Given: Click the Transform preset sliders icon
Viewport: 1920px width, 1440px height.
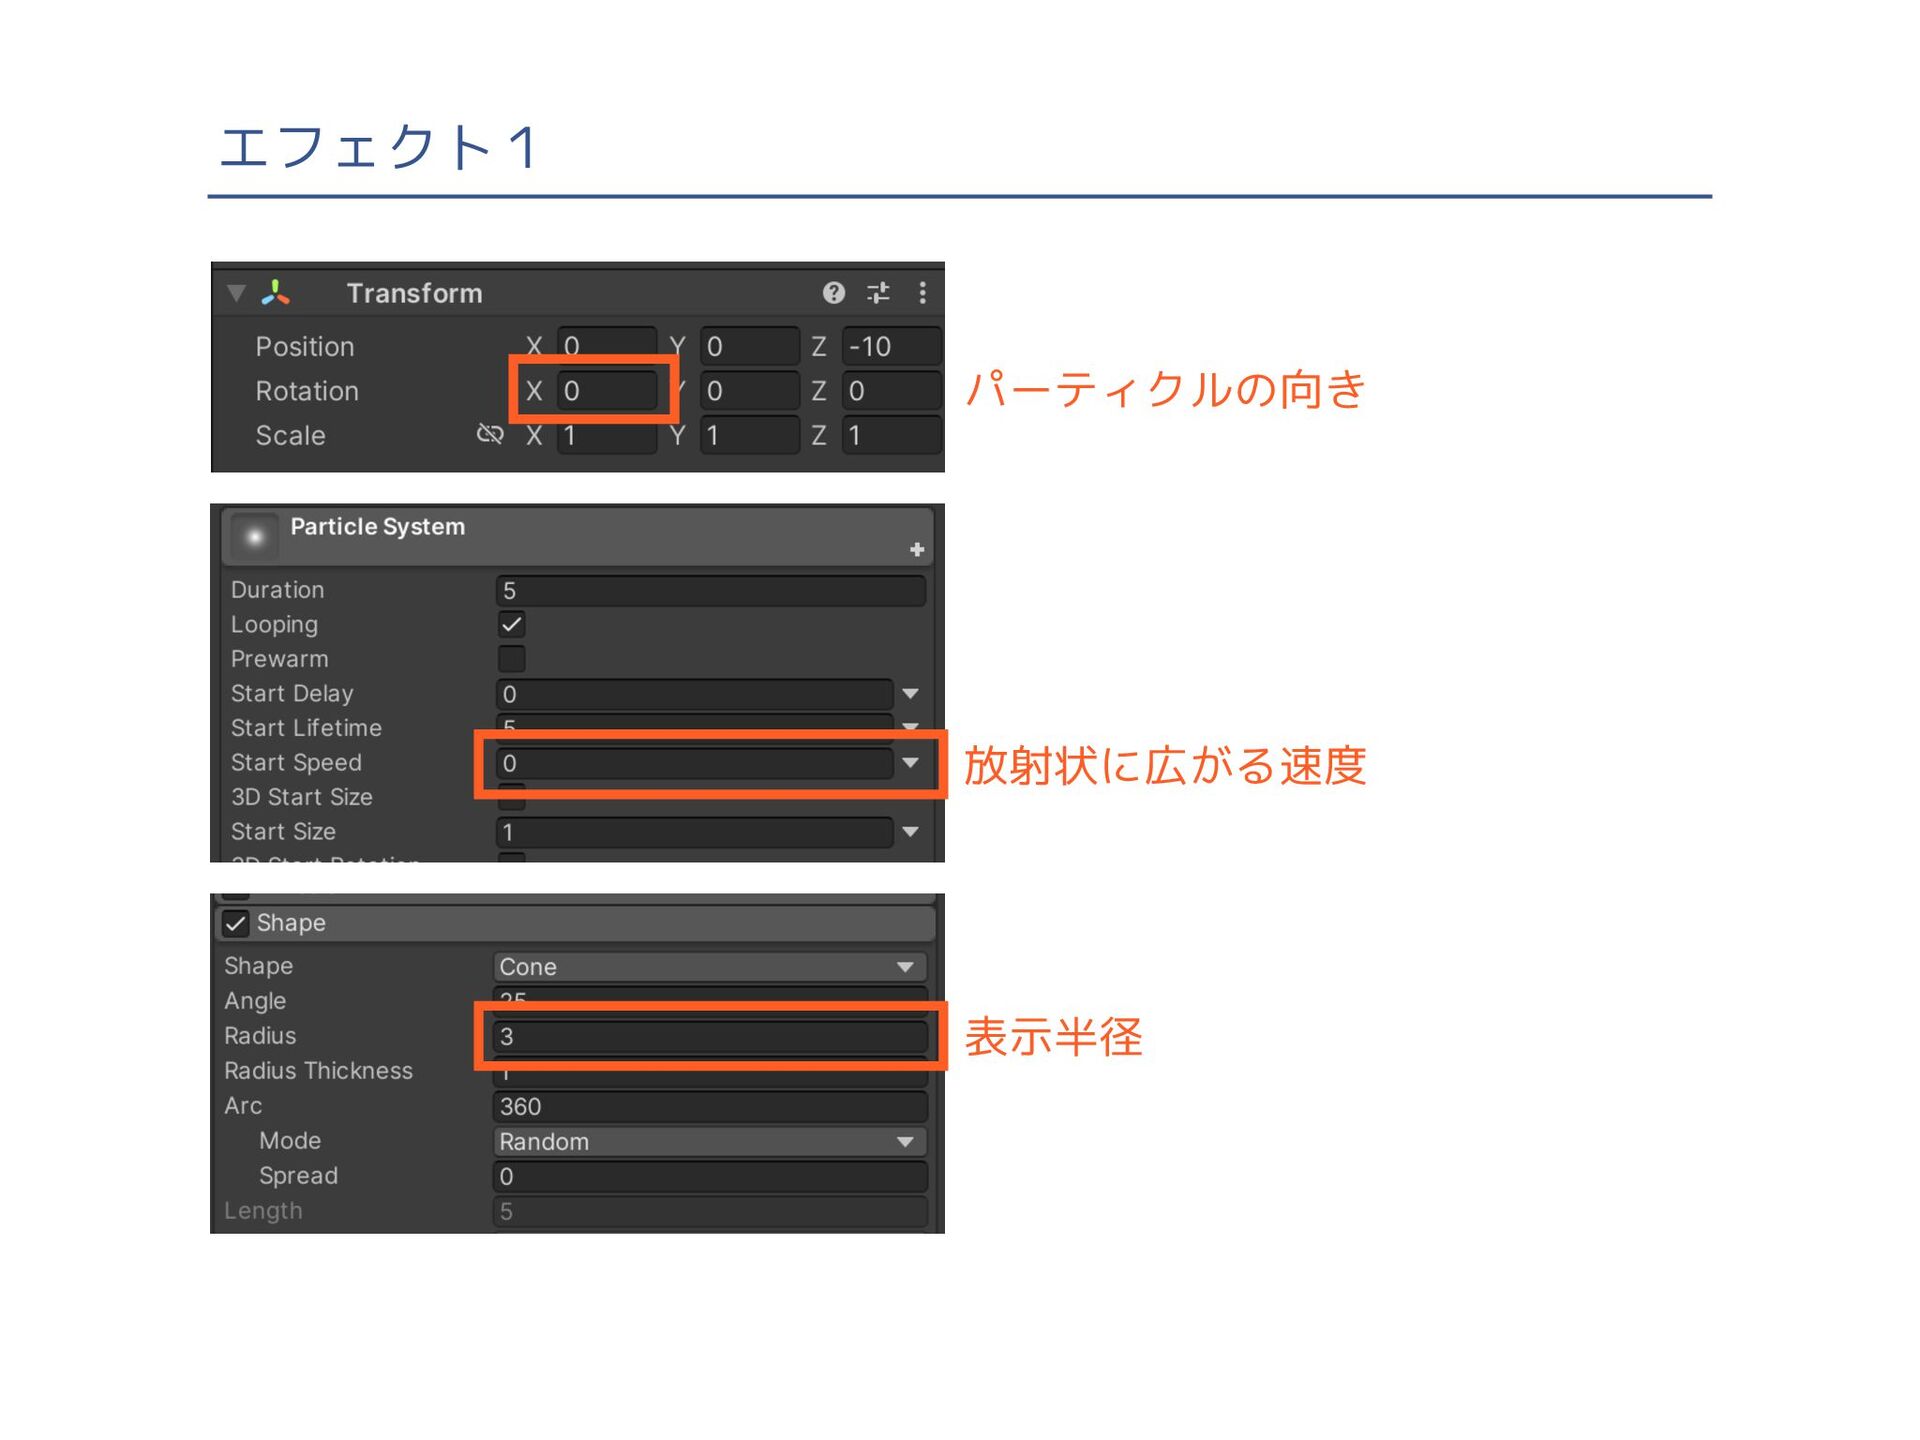Looking at the screenshot, I should [x=878, y=292].
